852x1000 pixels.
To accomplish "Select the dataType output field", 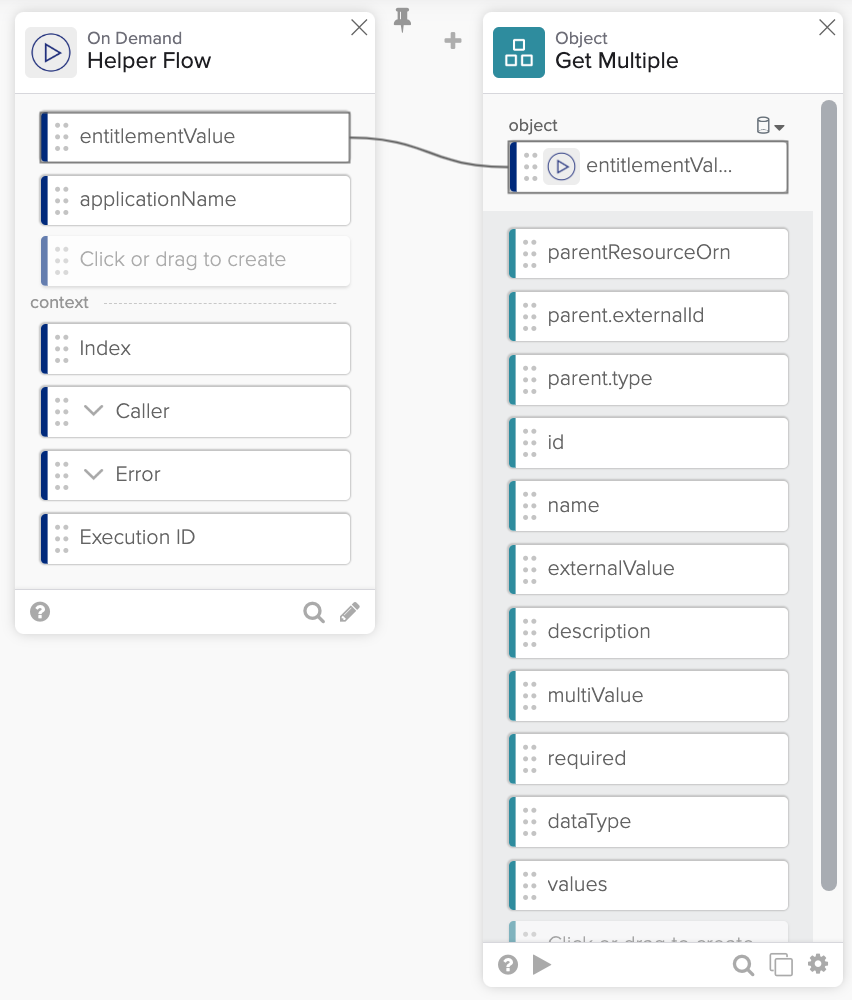I will (x=648, y=821).
